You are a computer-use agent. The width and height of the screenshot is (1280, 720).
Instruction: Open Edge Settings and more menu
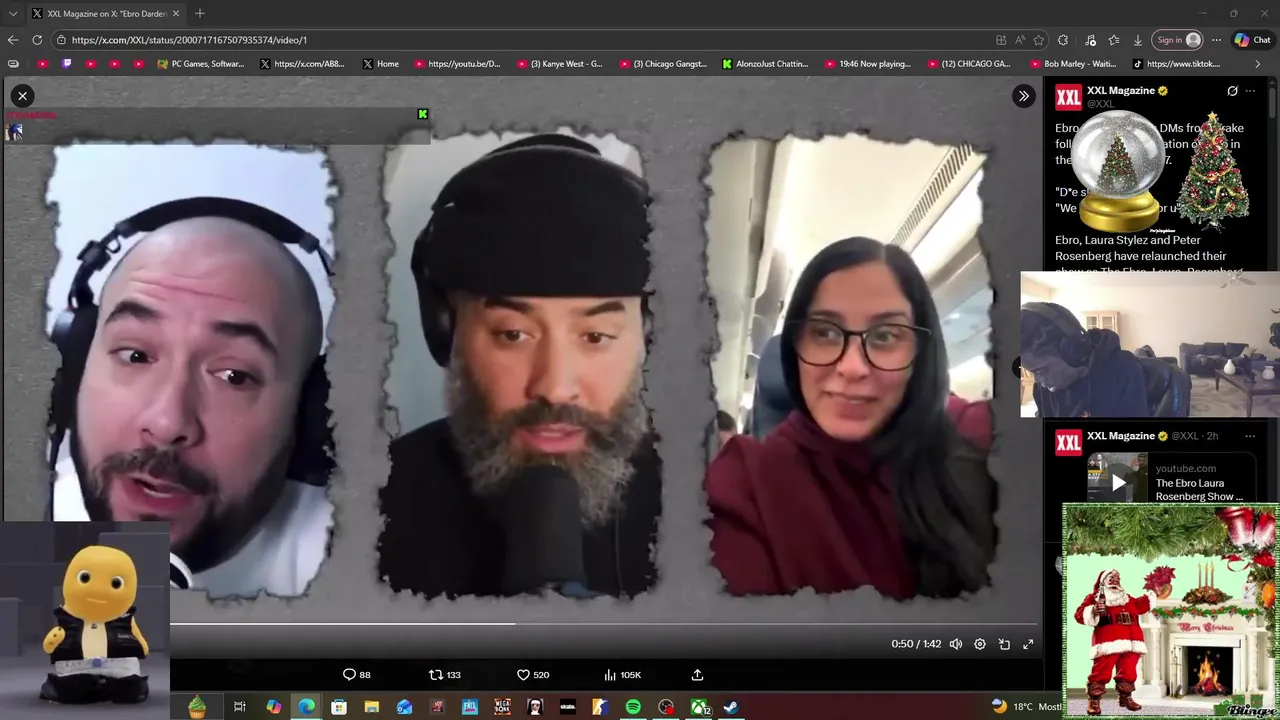[1216, 40]
